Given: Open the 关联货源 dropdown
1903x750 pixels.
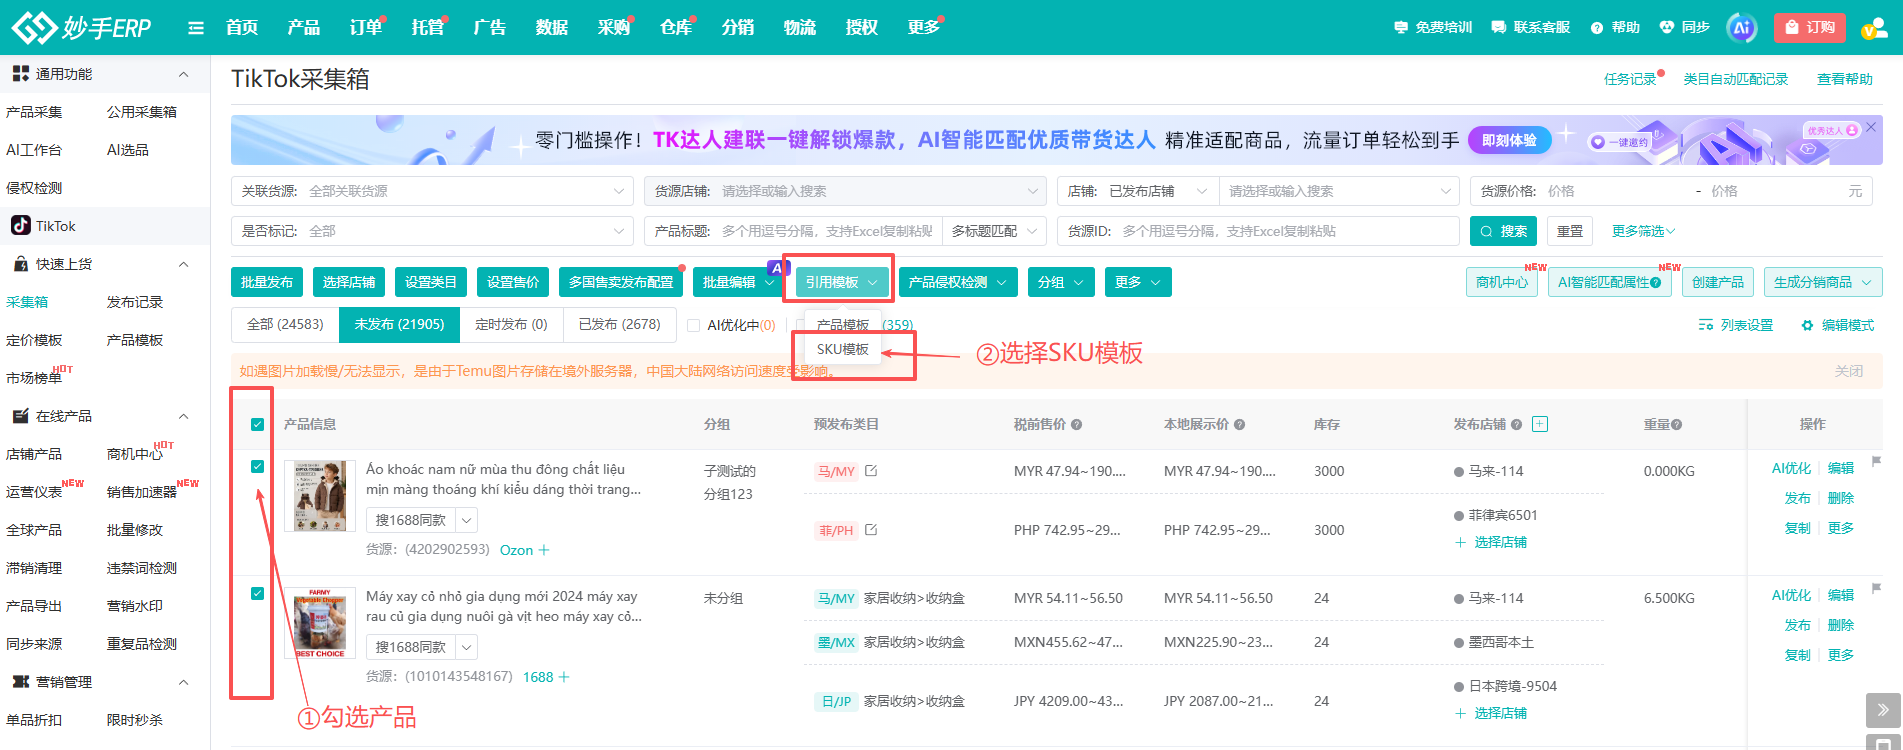Looking at the screenshot, I should (432, 191).
